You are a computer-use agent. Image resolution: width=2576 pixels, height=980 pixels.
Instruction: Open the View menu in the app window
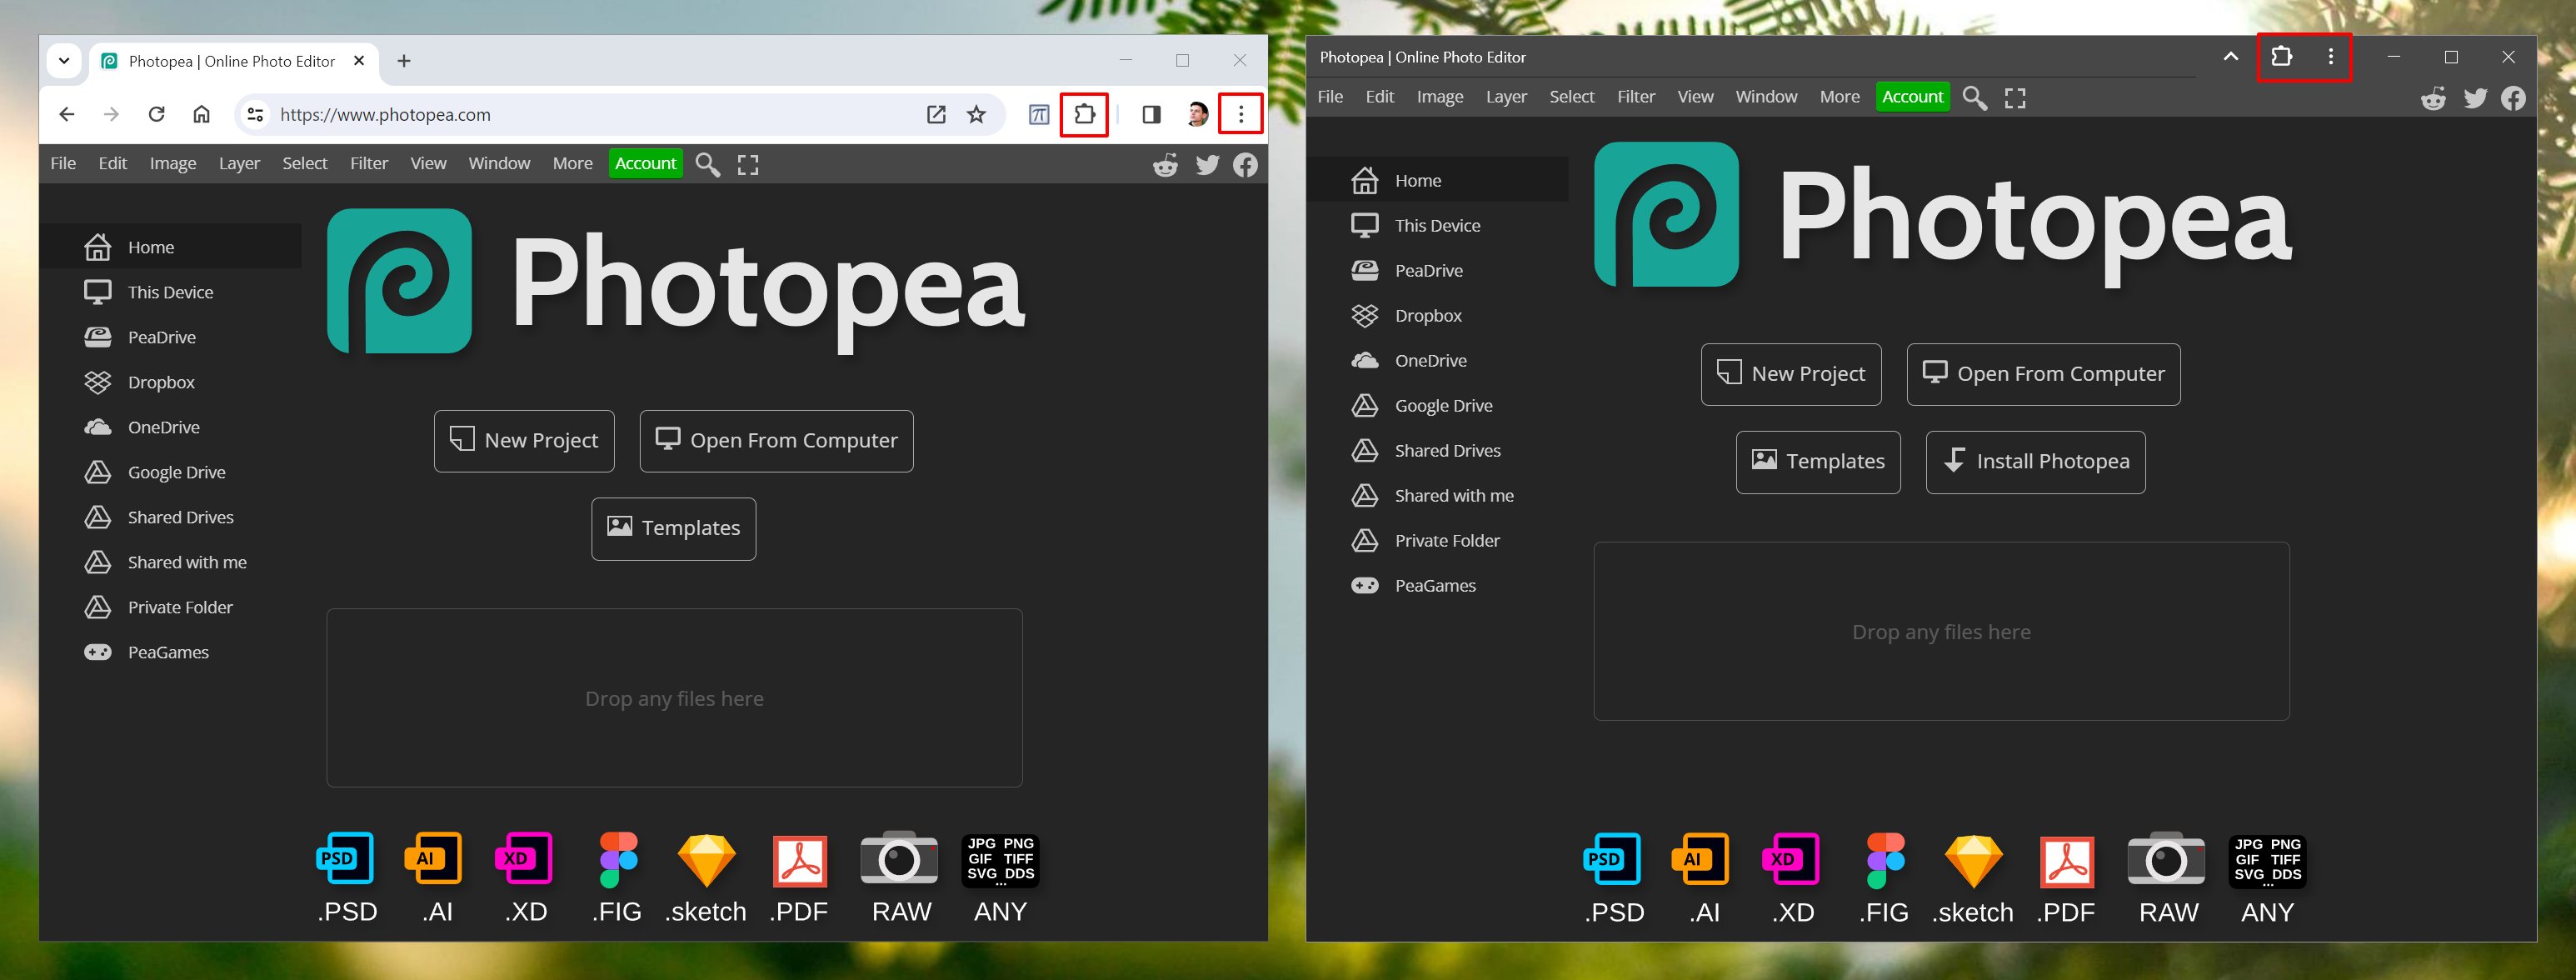(x=1695, y=96)
